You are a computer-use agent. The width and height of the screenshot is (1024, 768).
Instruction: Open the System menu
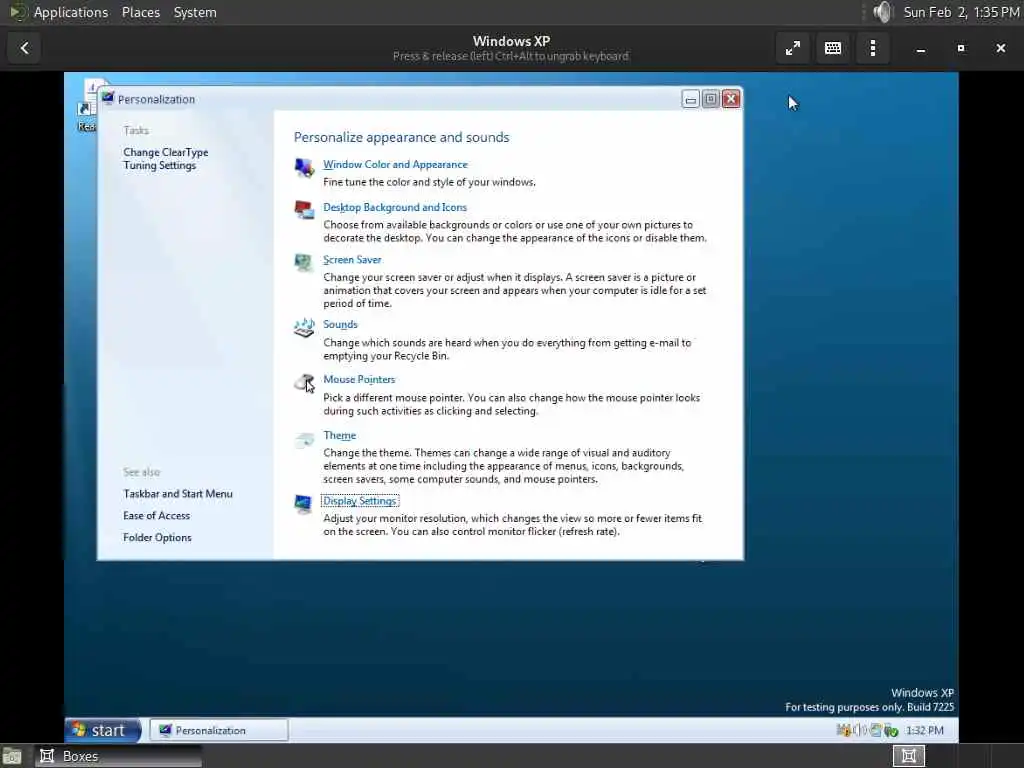click(195, 12)
